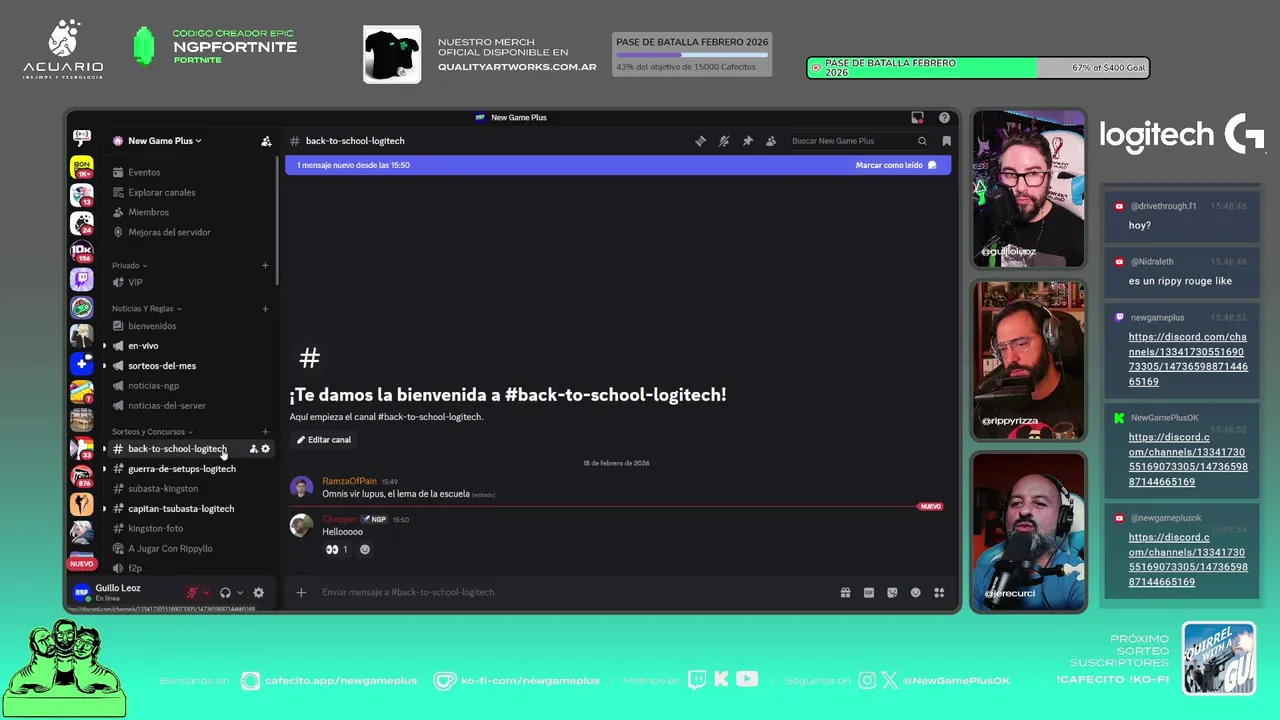The height and width of the screenshot is (720, 1280).
Task: Click Marcar como leído in new message bar
Action: (895, 165)
